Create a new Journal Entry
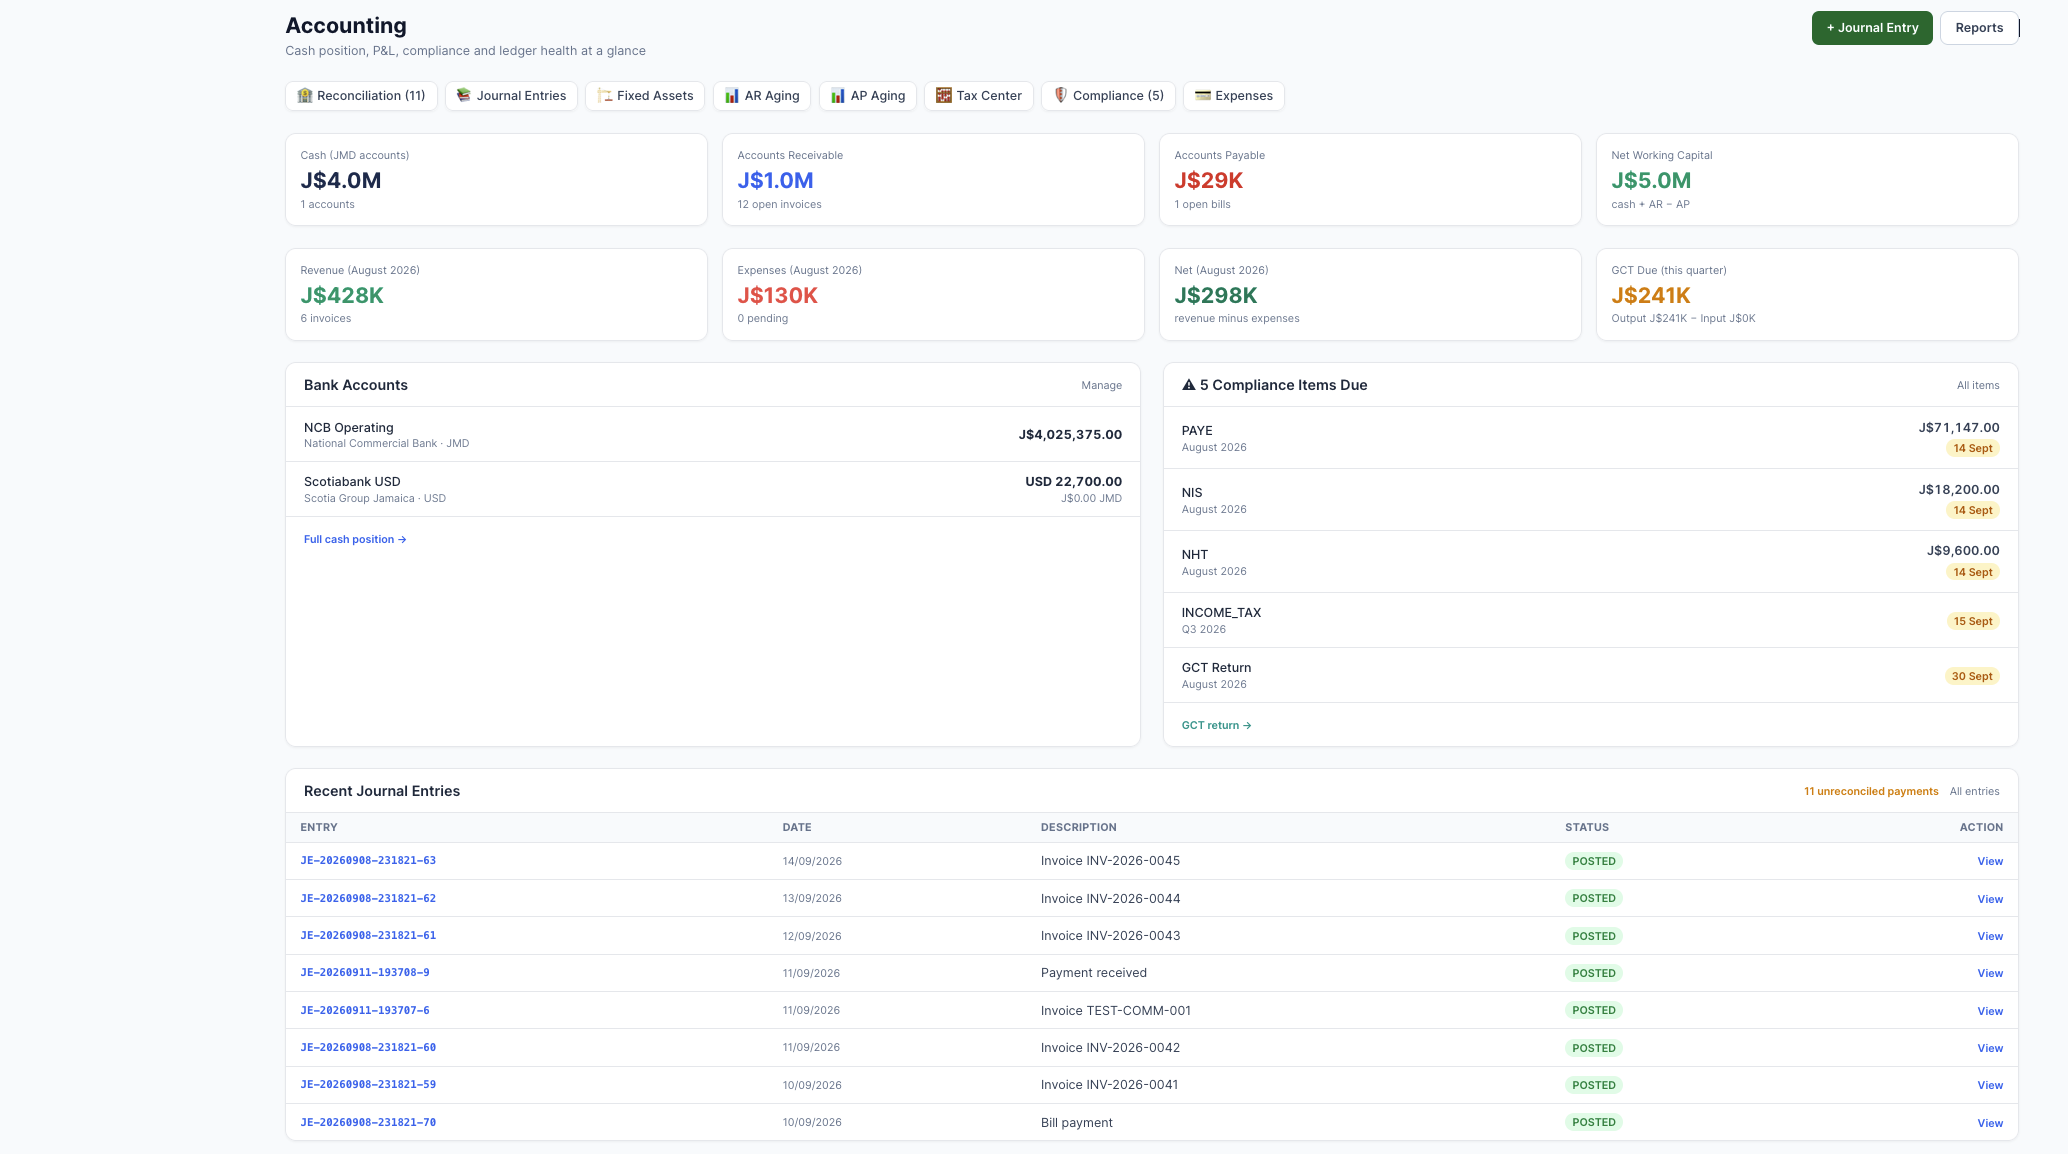The image size is (2068, 1154). click(1872, 28)
